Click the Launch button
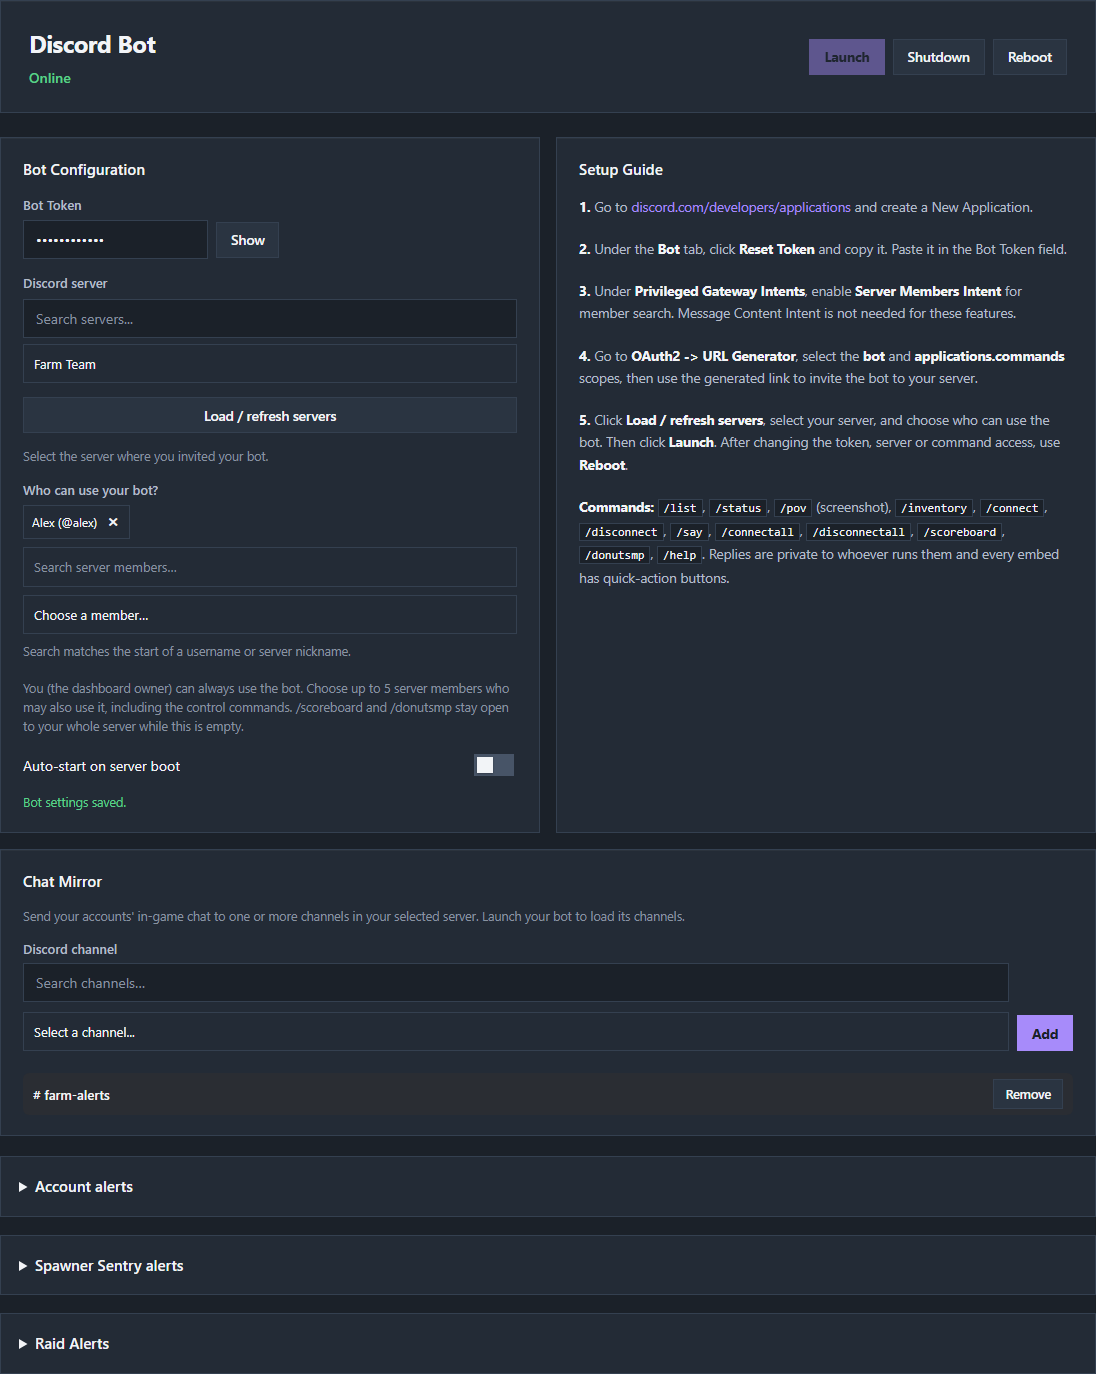This screenshot has height=1374, width=1096. pyautogui.click(x=847, y=57)
